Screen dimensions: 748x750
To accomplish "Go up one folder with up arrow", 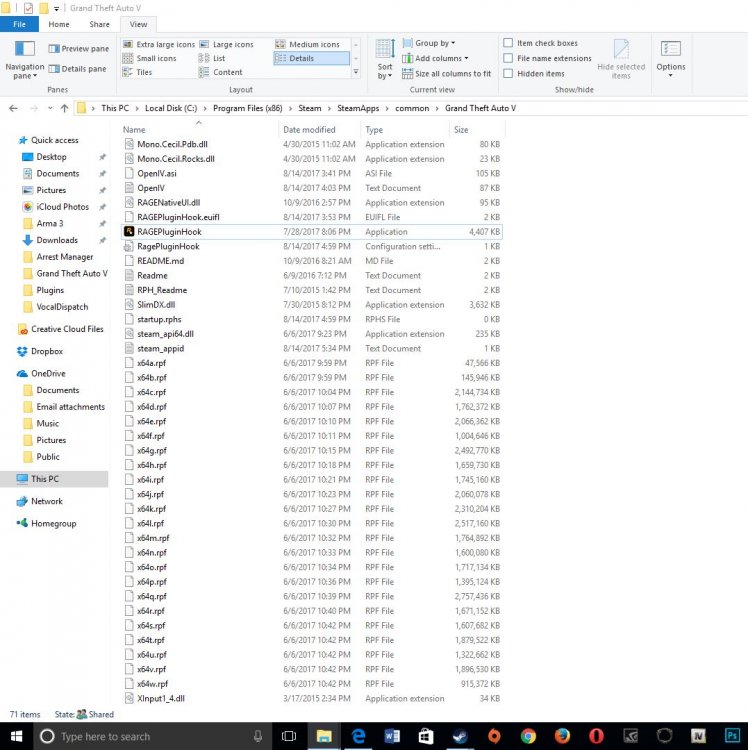I will click(x=64, y=107).
